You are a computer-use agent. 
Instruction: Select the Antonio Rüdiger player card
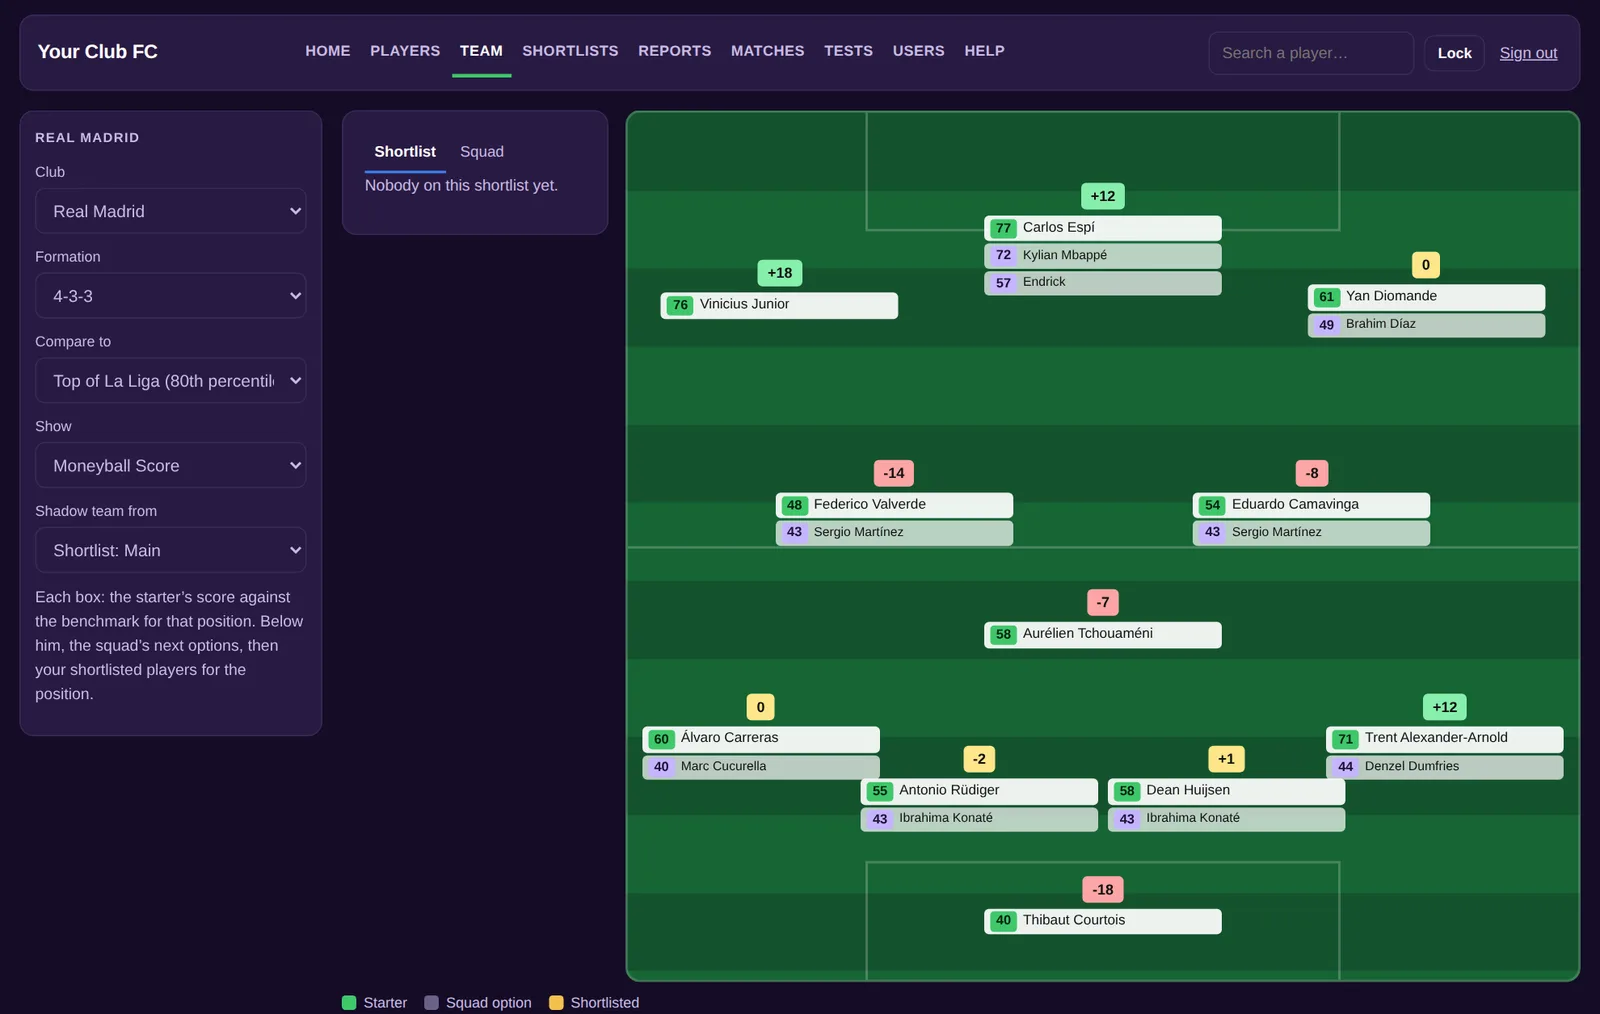(979, 791)
